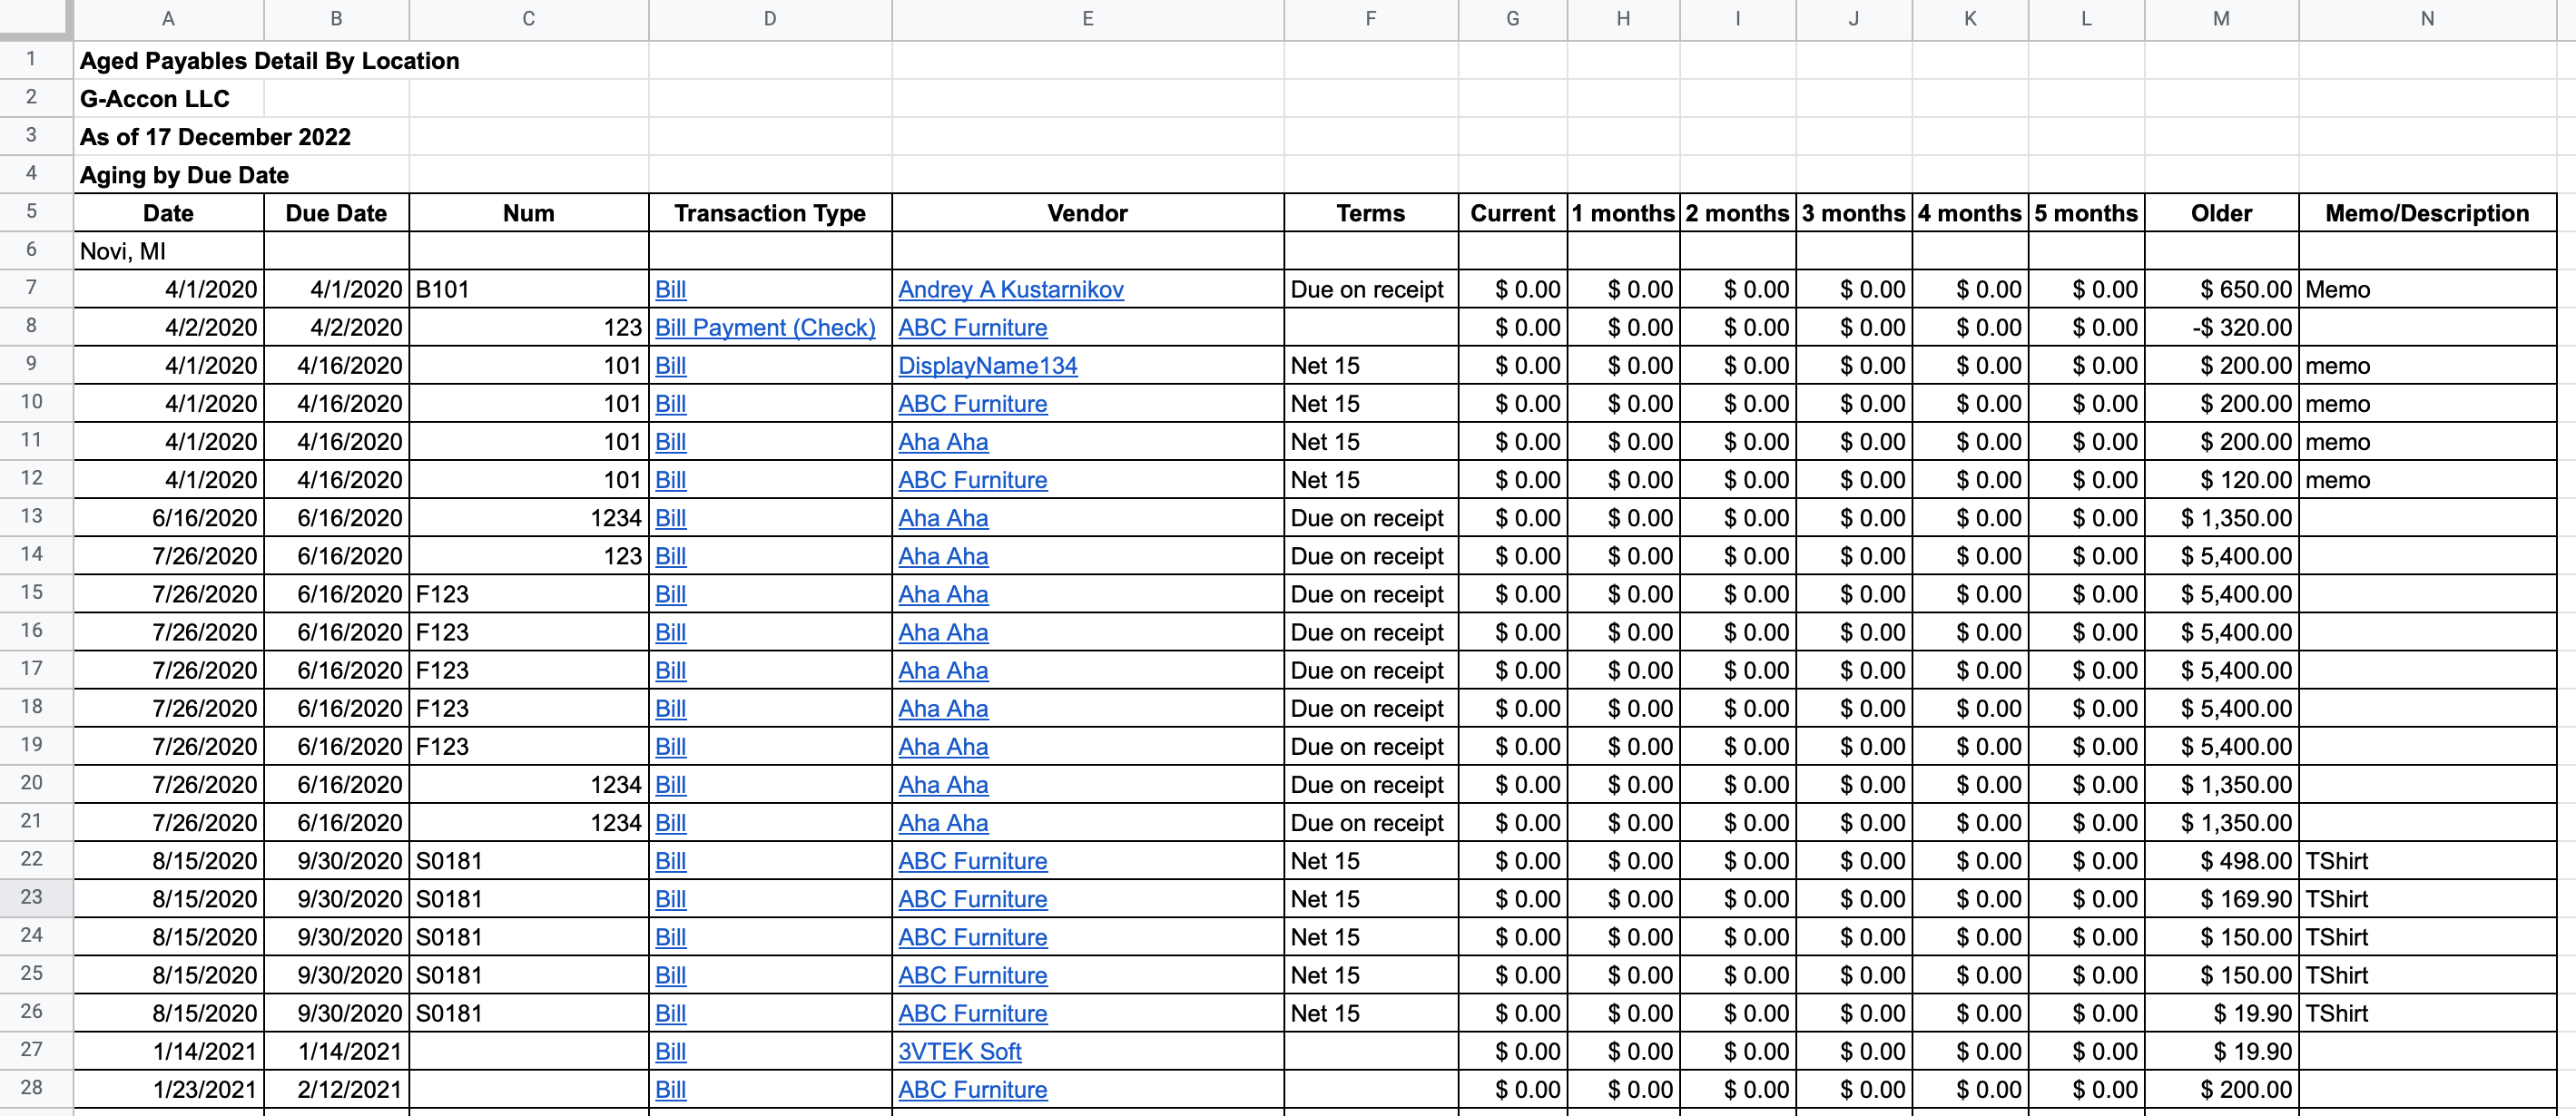Screen dimensions: 2576x1116
Task: Open the Andrey A Kustarnikov vendor link
Action: (x=1010, y=289)
